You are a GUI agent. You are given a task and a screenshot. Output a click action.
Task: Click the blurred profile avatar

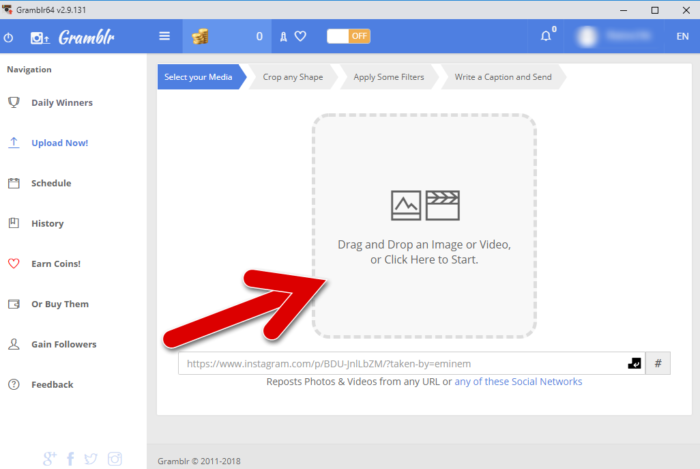point(587,37)
